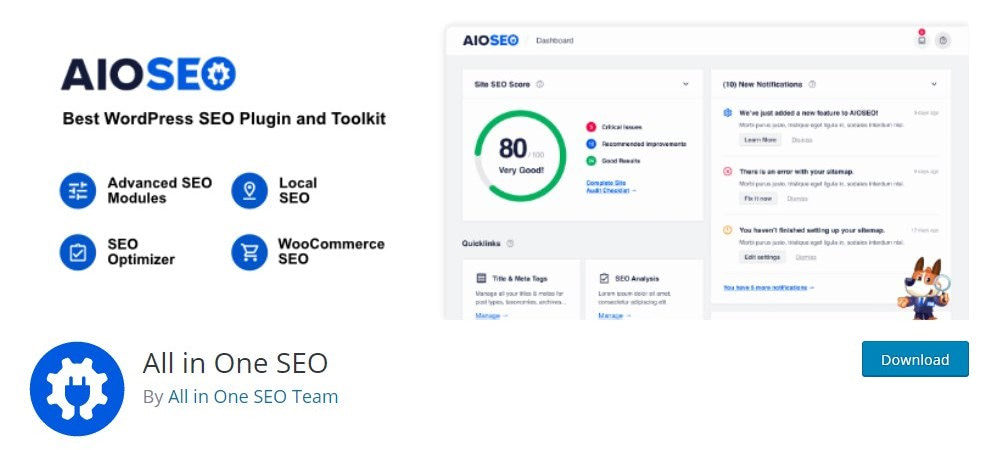Click the Critical Issues label
This screenshot has width=1004, height=450.
click(622, 127)
